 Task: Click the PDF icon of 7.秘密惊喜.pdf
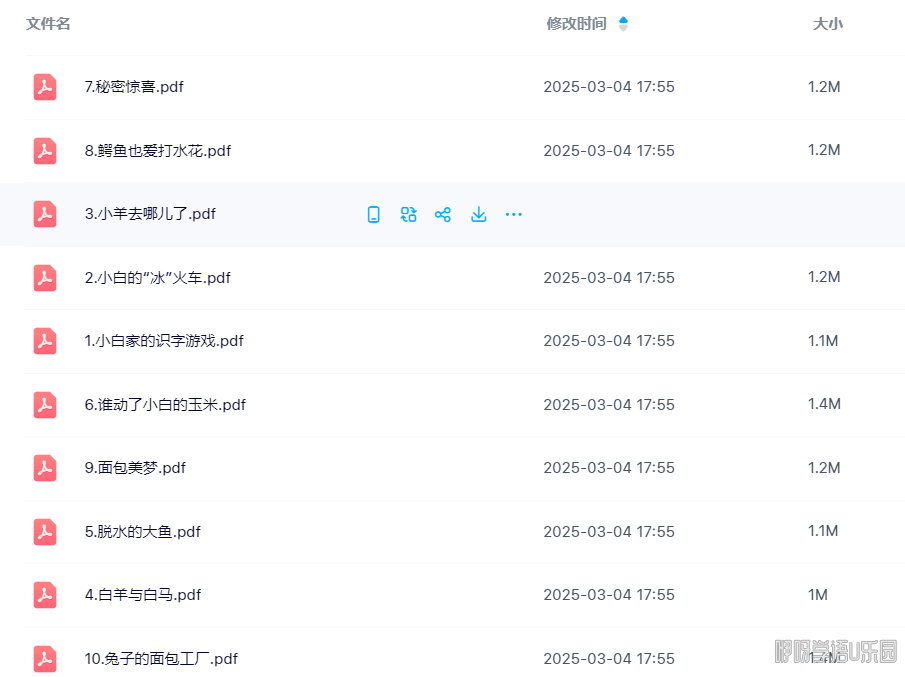coord(44,87)
